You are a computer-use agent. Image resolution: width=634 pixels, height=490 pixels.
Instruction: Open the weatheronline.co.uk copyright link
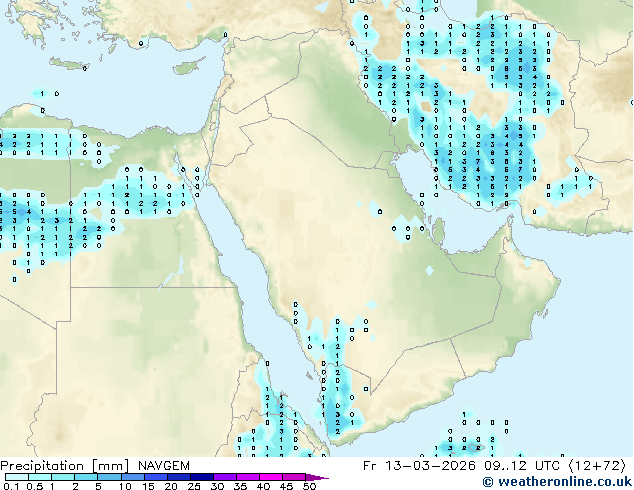[557, 482]
